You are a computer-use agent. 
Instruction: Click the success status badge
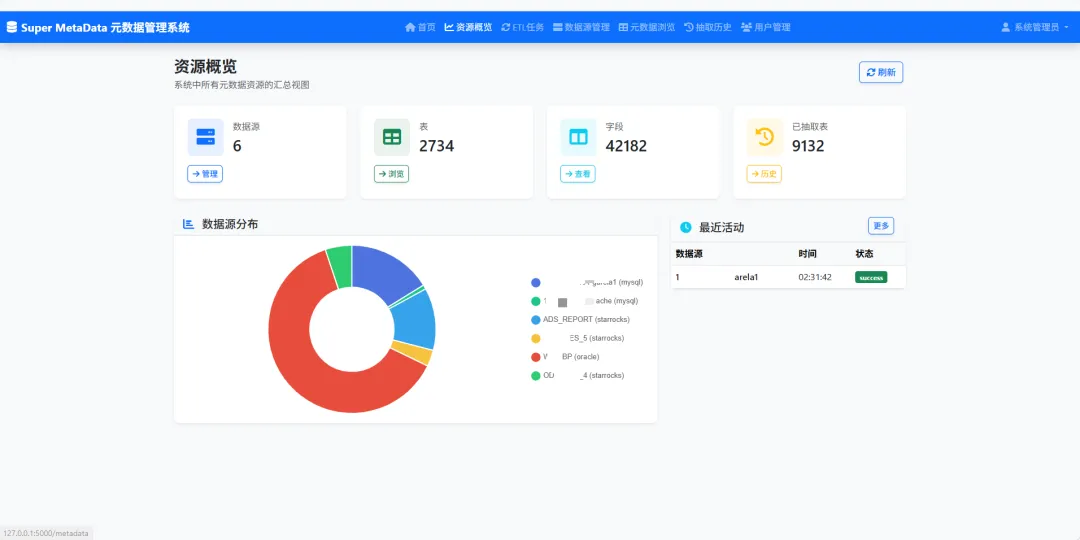point(871,278)
